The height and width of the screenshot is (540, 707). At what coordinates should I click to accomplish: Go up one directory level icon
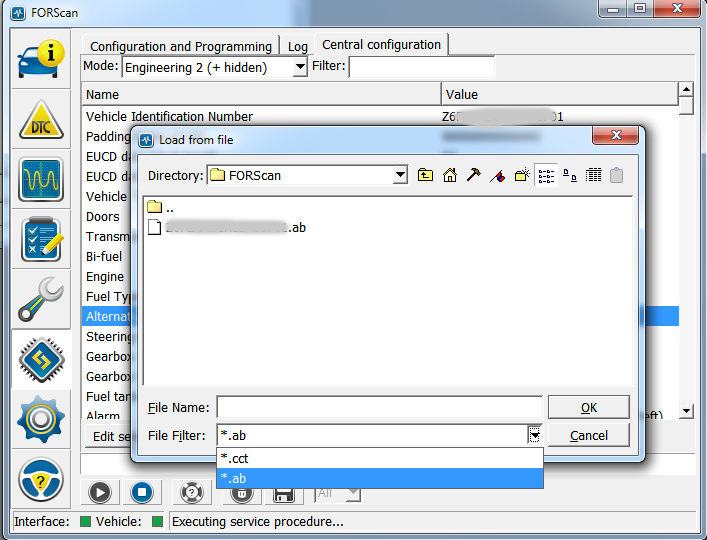pos(425,175)
